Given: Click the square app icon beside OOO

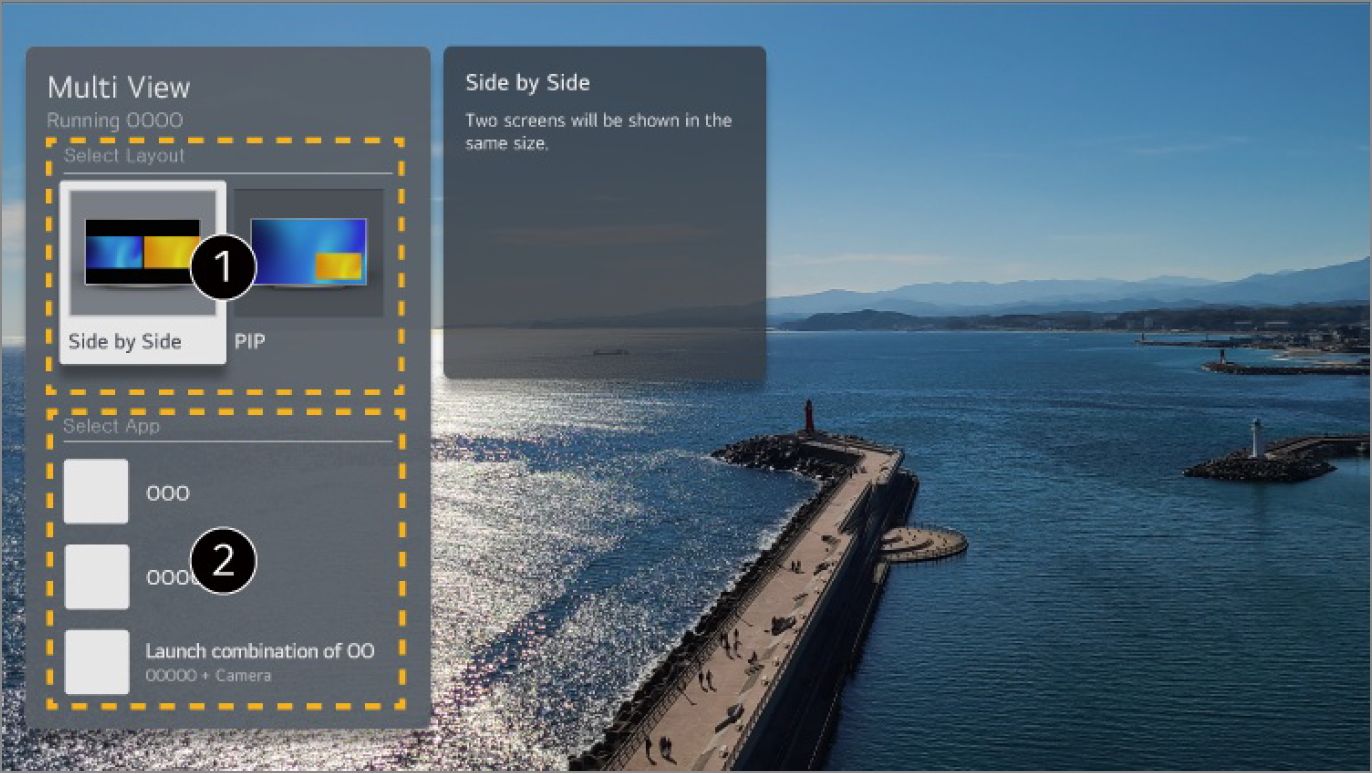Looking at the screenshot, I should click(96, 491).
